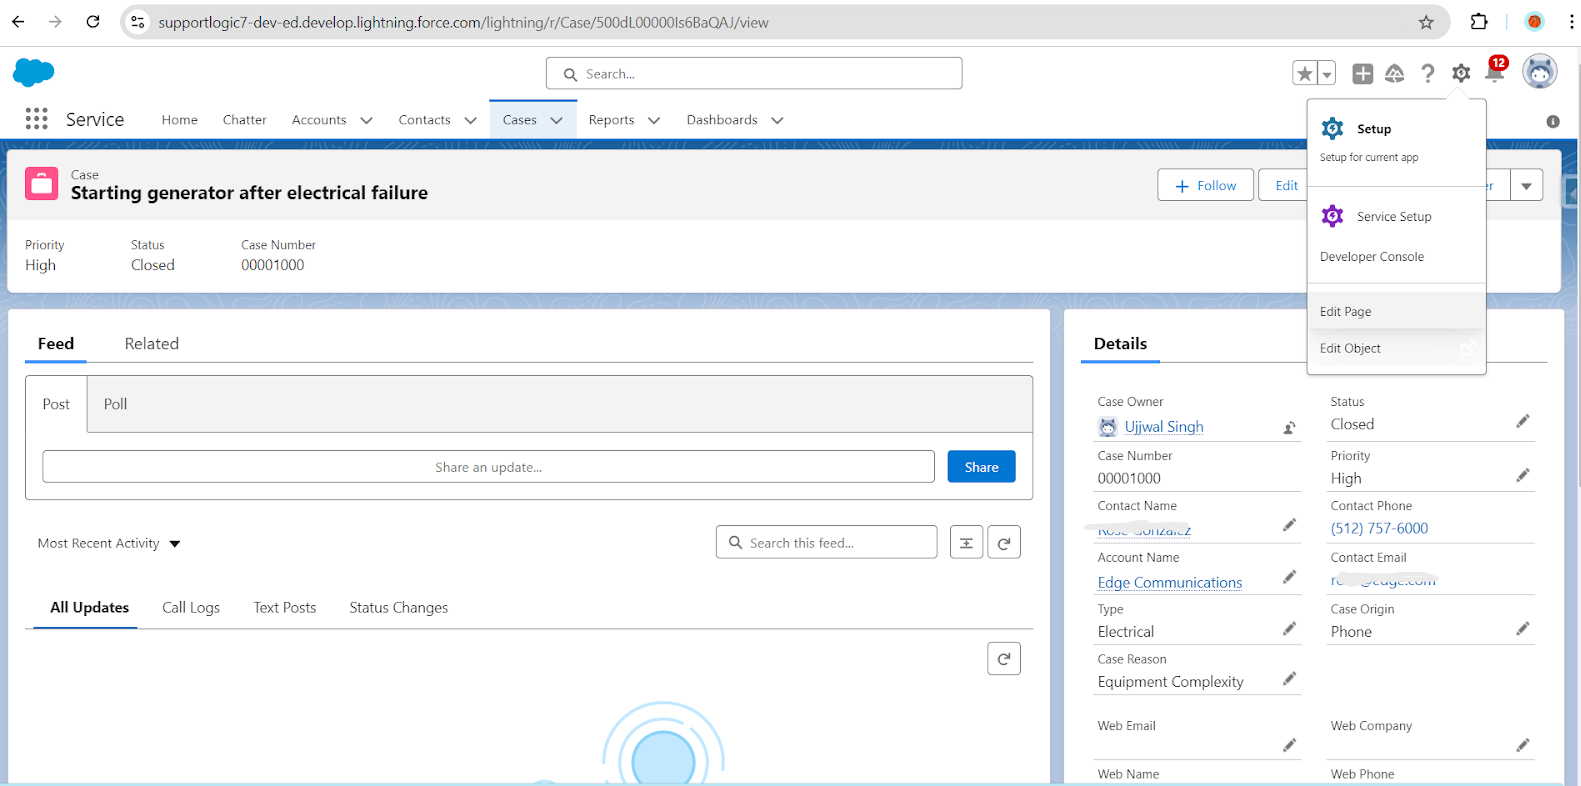Click the global Search field

(754, 73)
